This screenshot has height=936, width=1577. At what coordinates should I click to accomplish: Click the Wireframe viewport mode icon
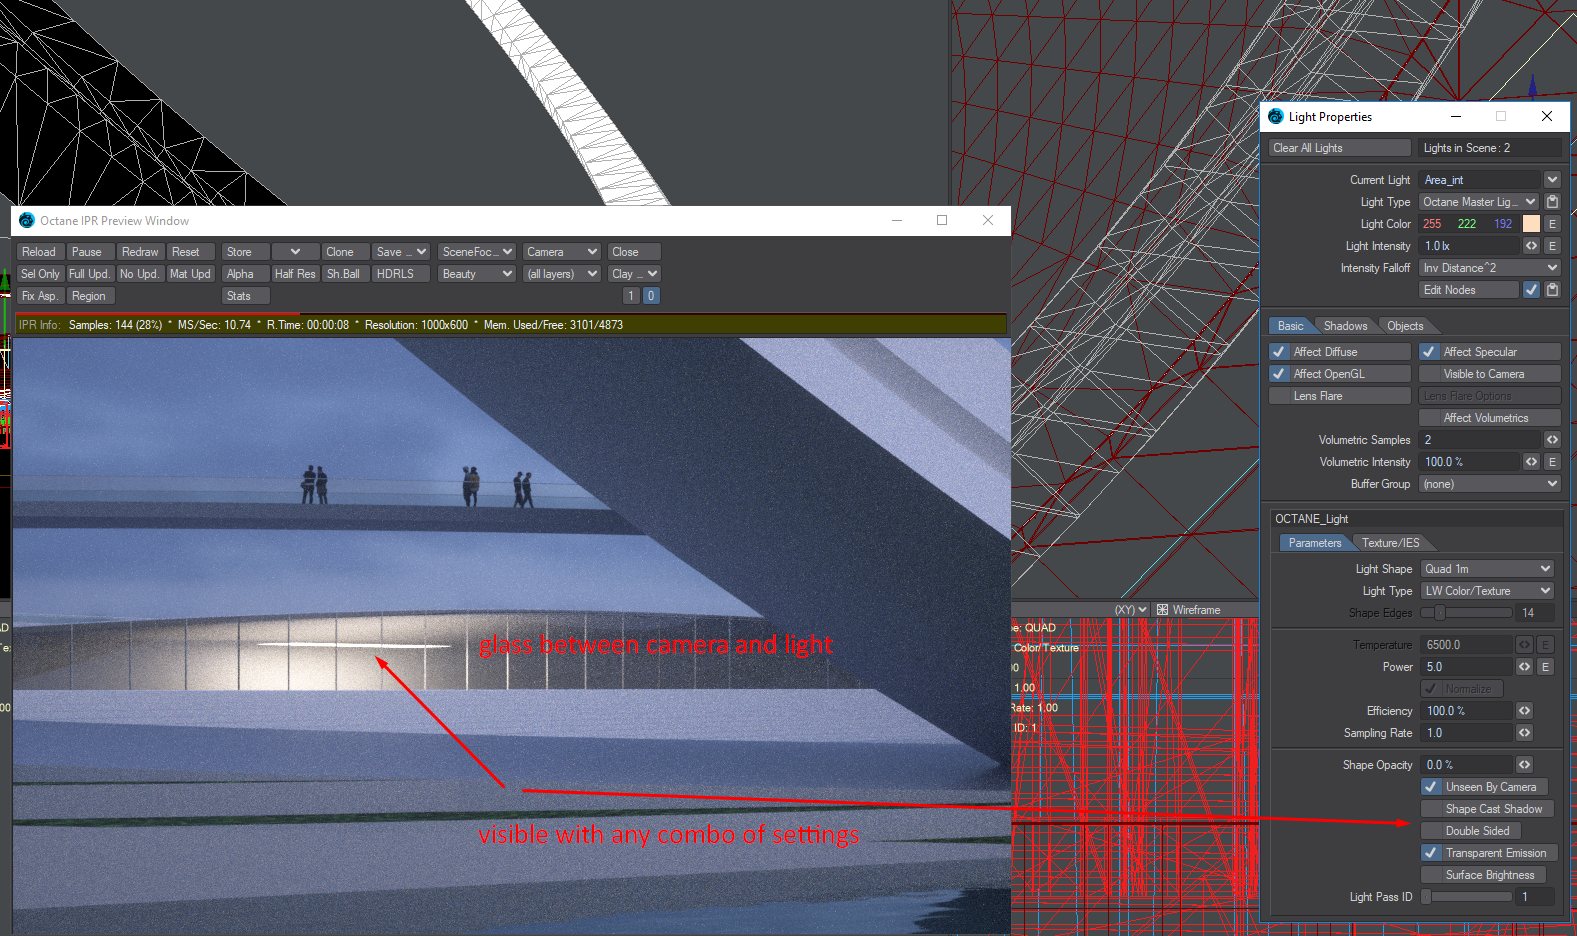1162,610
